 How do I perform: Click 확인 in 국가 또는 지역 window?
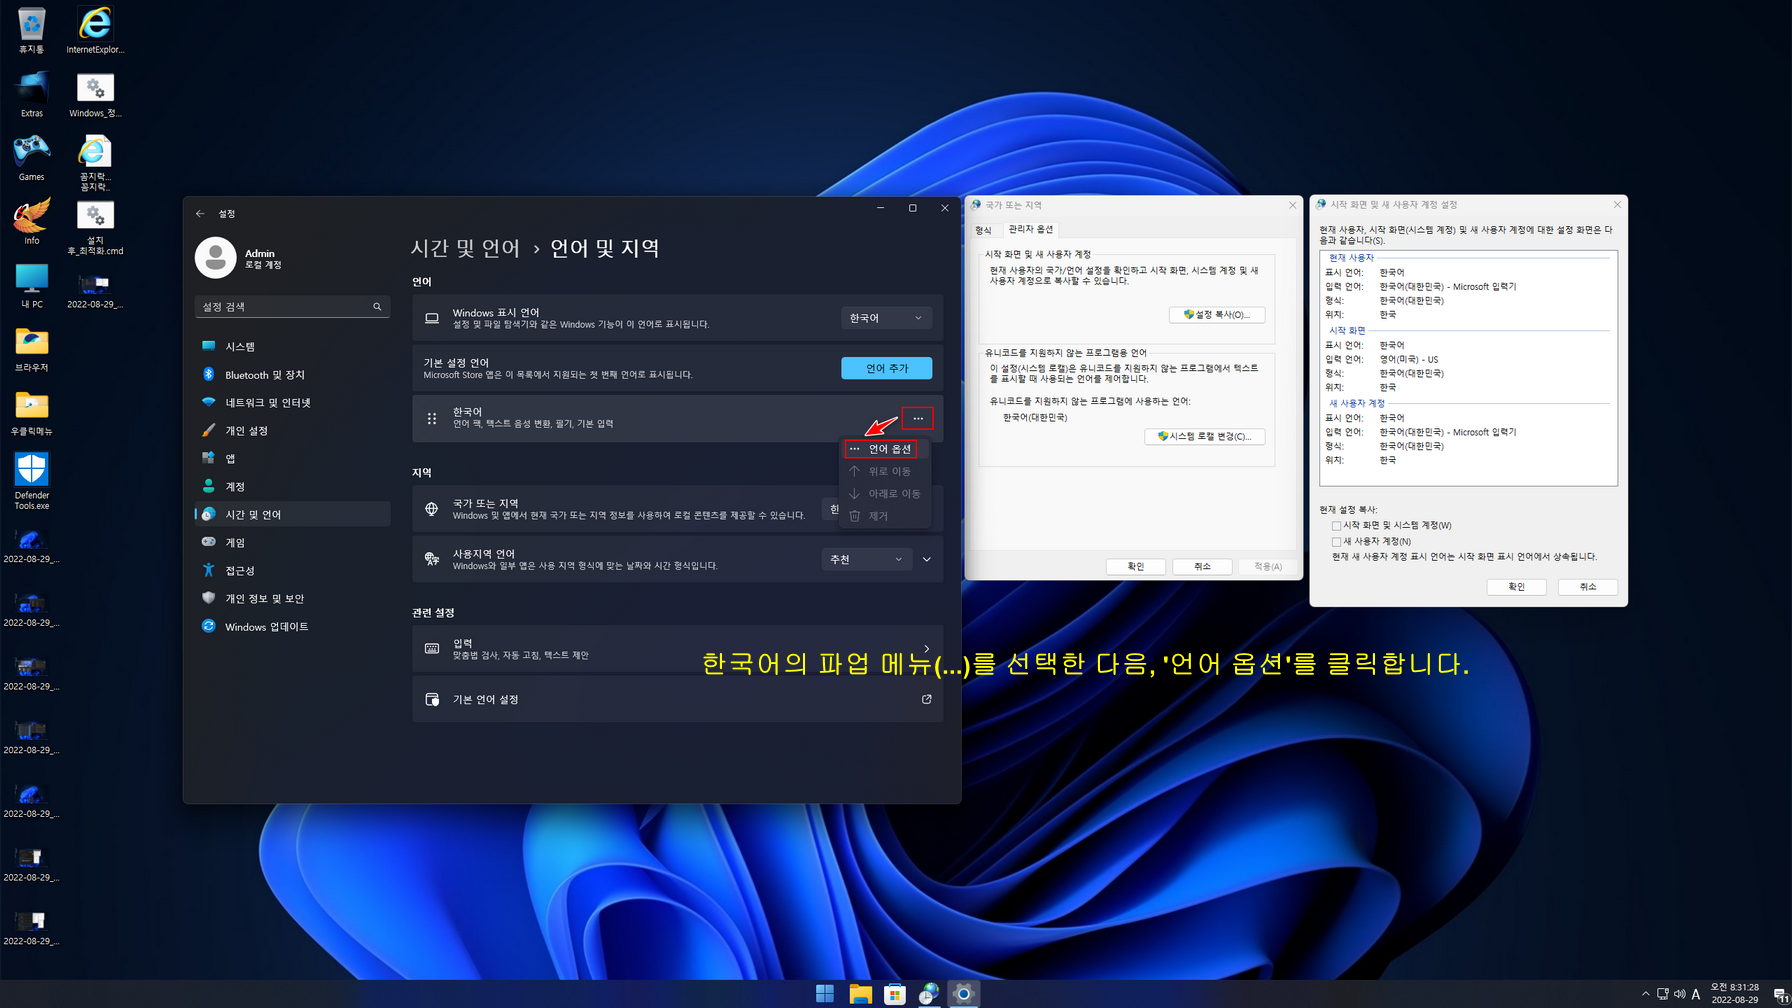point(1136,566)
